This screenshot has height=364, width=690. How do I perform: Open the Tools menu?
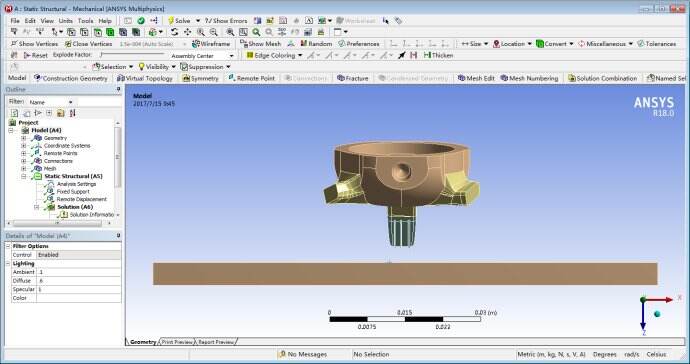click(x=85, y=21)
